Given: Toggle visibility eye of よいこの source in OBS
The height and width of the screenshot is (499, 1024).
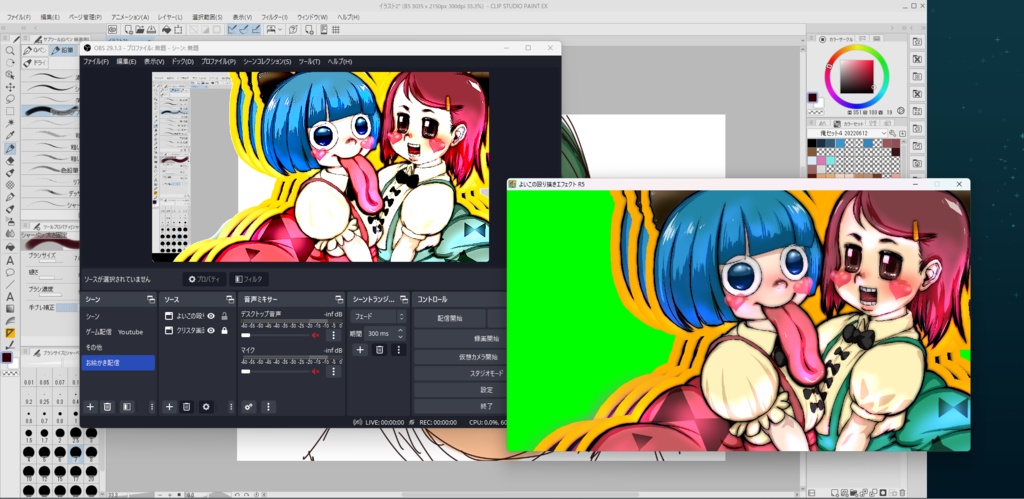Looking at the screenshot, I should [x=211, y=316].
